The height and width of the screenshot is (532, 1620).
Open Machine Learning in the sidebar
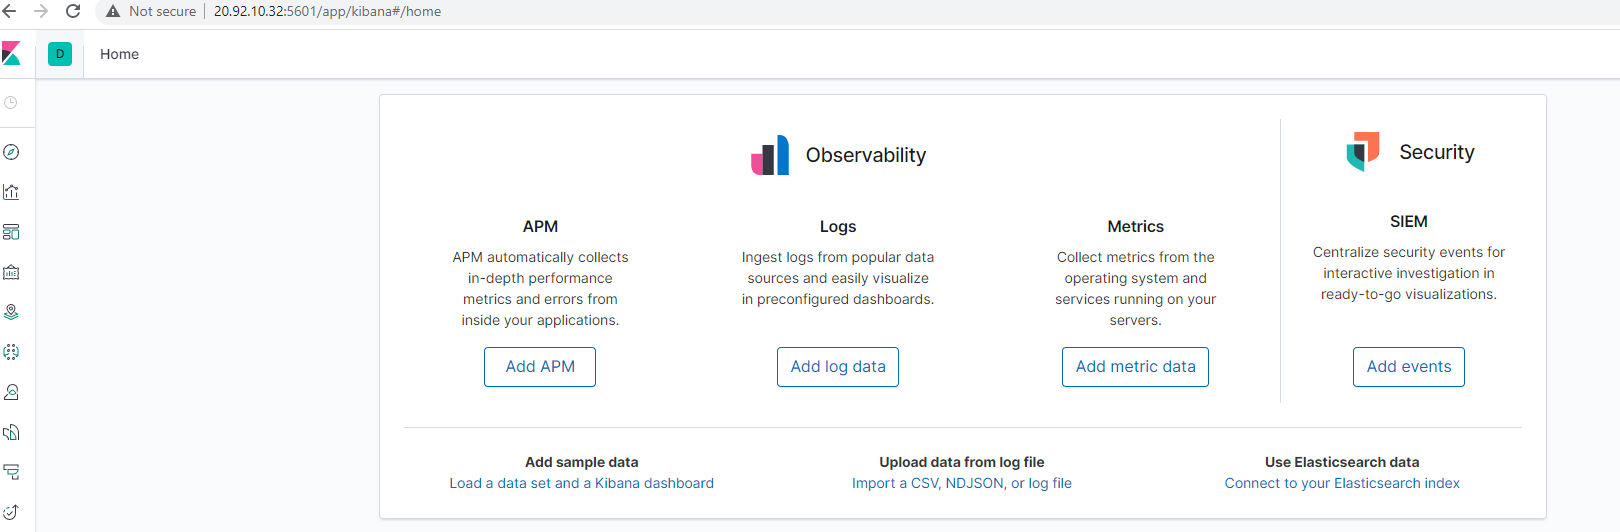pyautogui.click(x=12, y=352)
